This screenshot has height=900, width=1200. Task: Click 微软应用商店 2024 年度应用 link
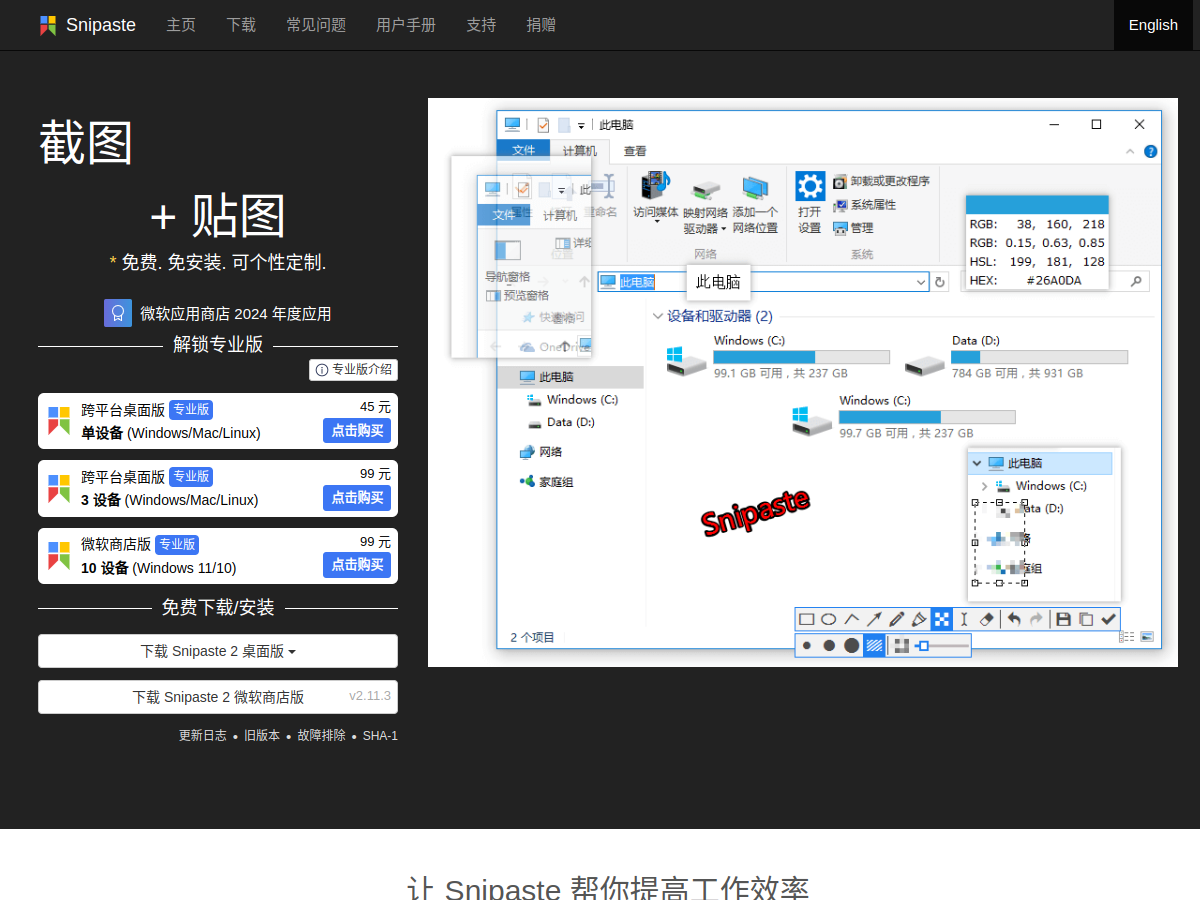[x=235, y=314]
